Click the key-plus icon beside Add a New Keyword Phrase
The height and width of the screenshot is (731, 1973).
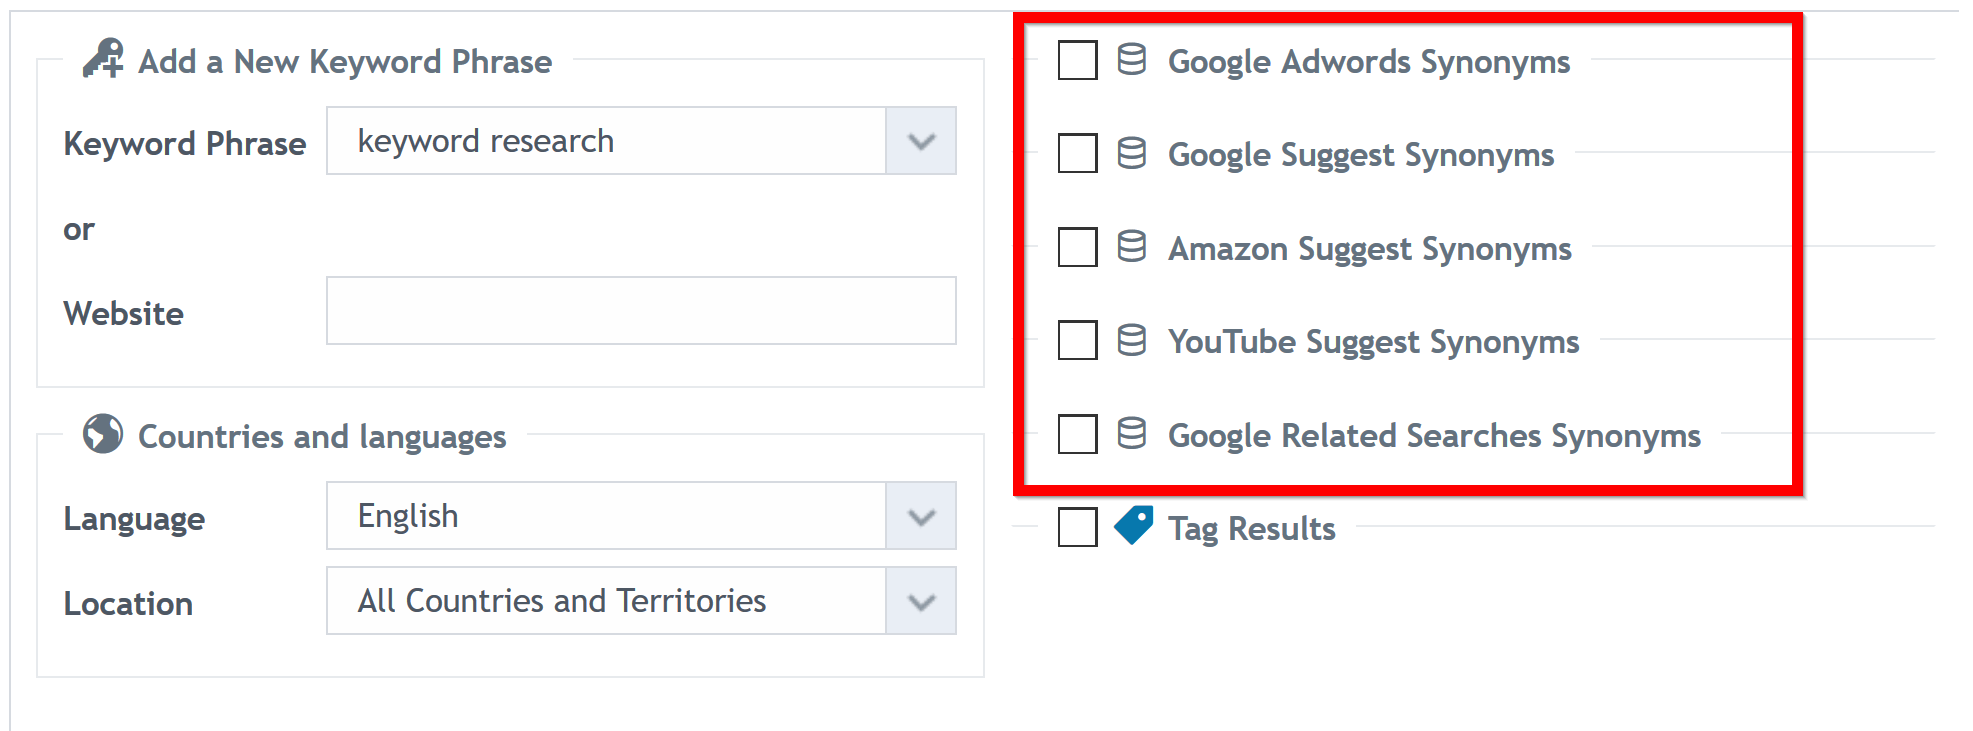point(103,59)
